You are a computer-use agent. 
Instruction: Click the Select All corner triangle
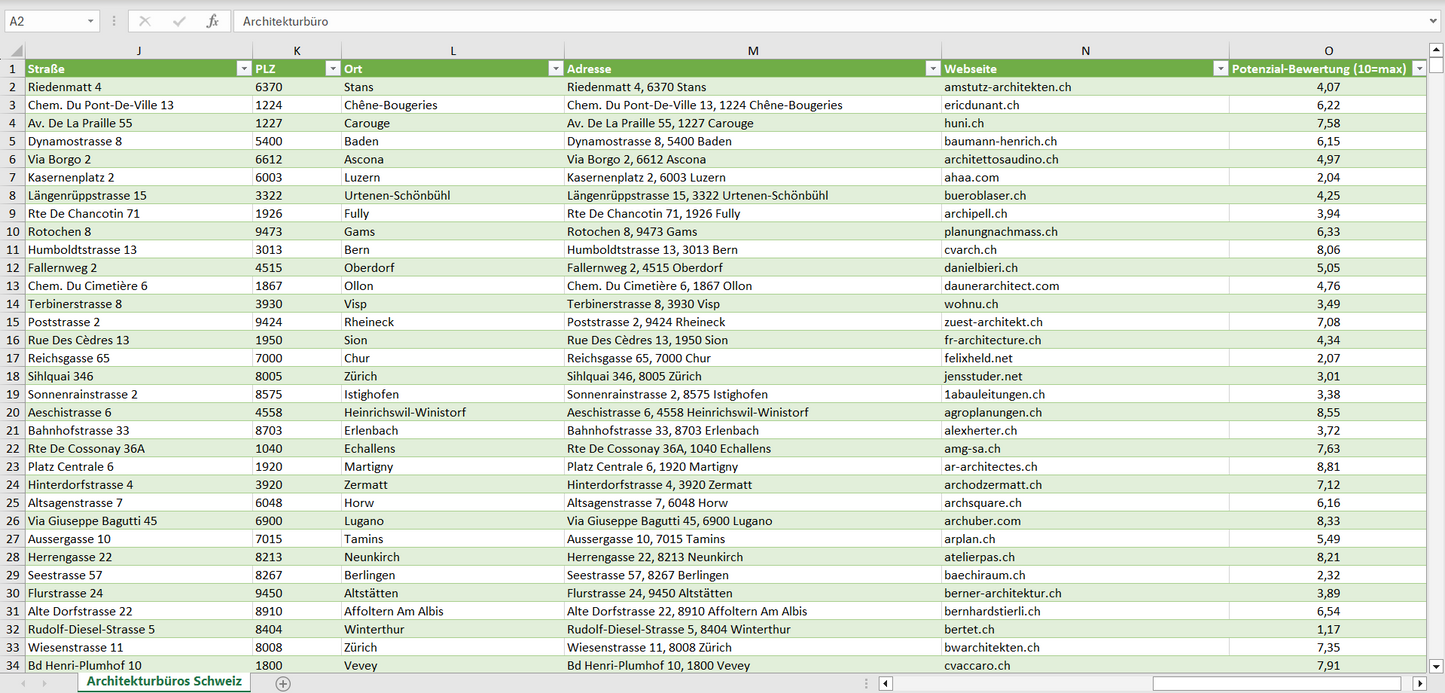click(x=14, y=51)
